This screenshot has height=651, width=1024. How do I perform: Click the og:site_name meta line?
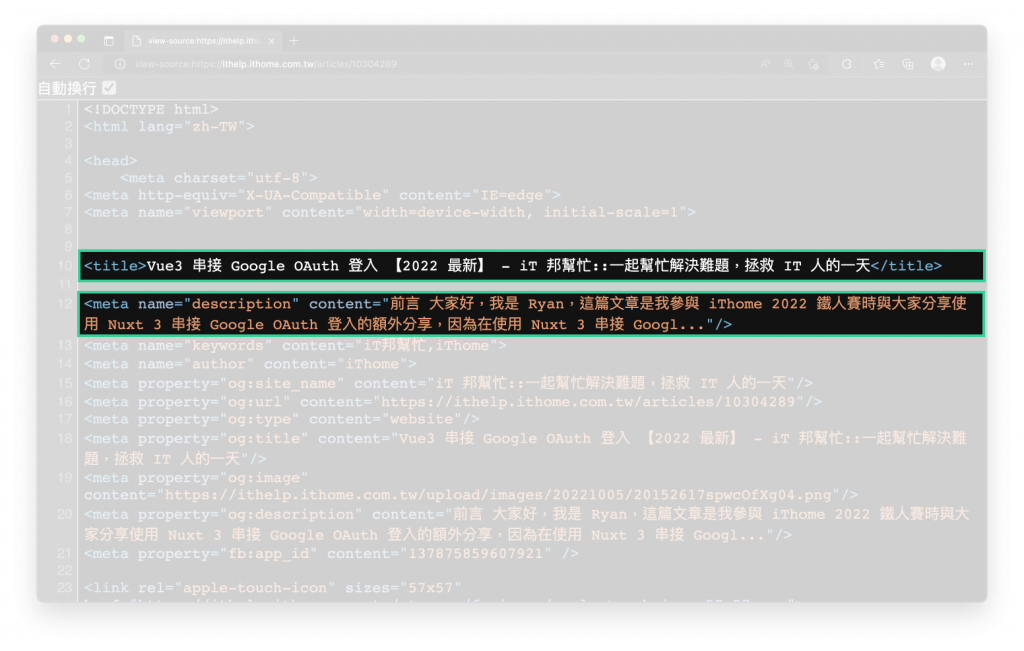[x=448, y=383]
